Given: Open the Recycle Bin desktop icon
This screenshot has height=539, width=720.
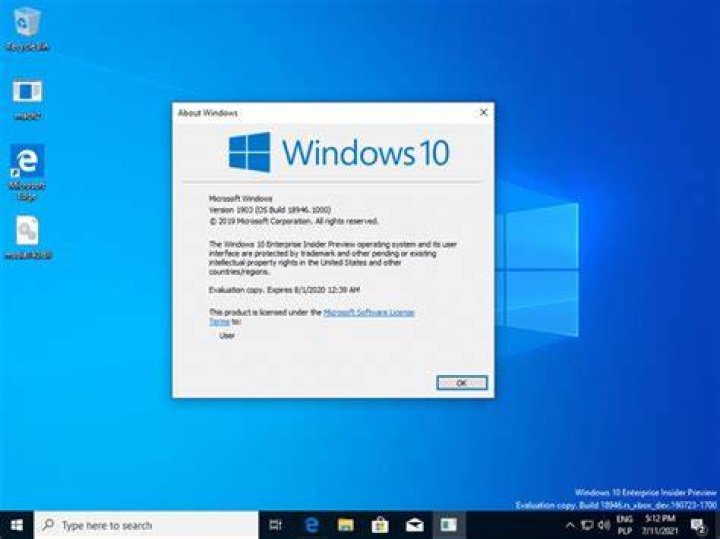Looking at the screenshot, I should coord(27,29).
